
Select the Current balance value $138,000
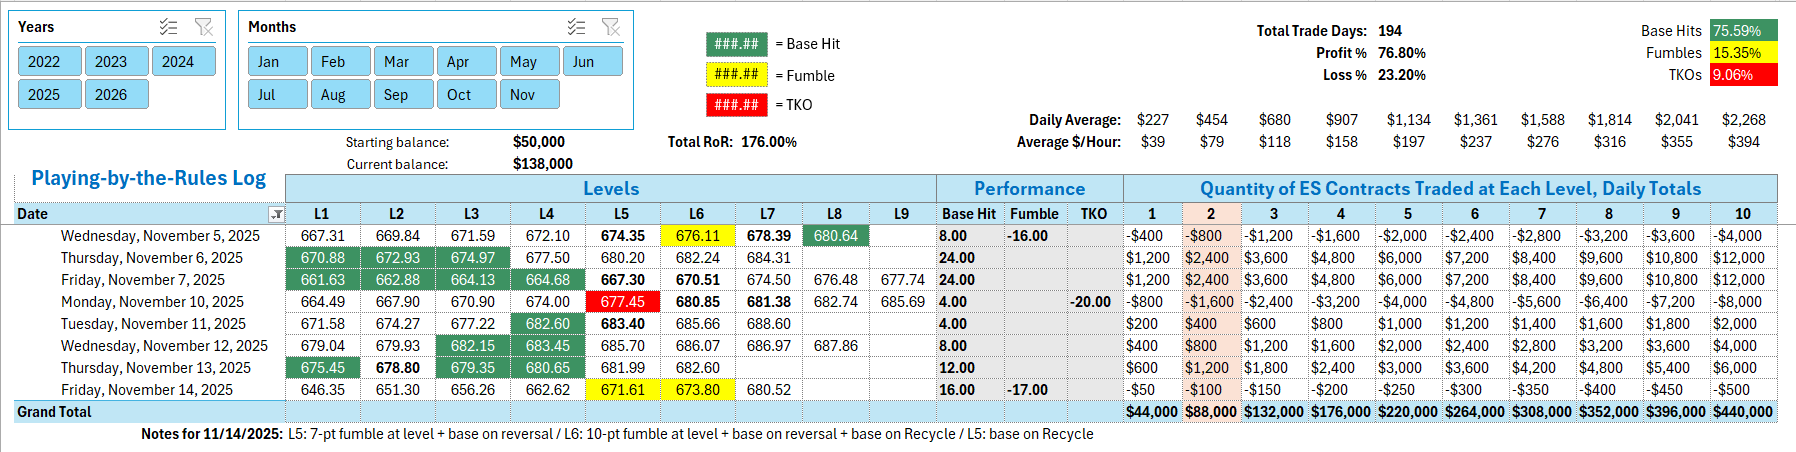(x=542, y=164)
